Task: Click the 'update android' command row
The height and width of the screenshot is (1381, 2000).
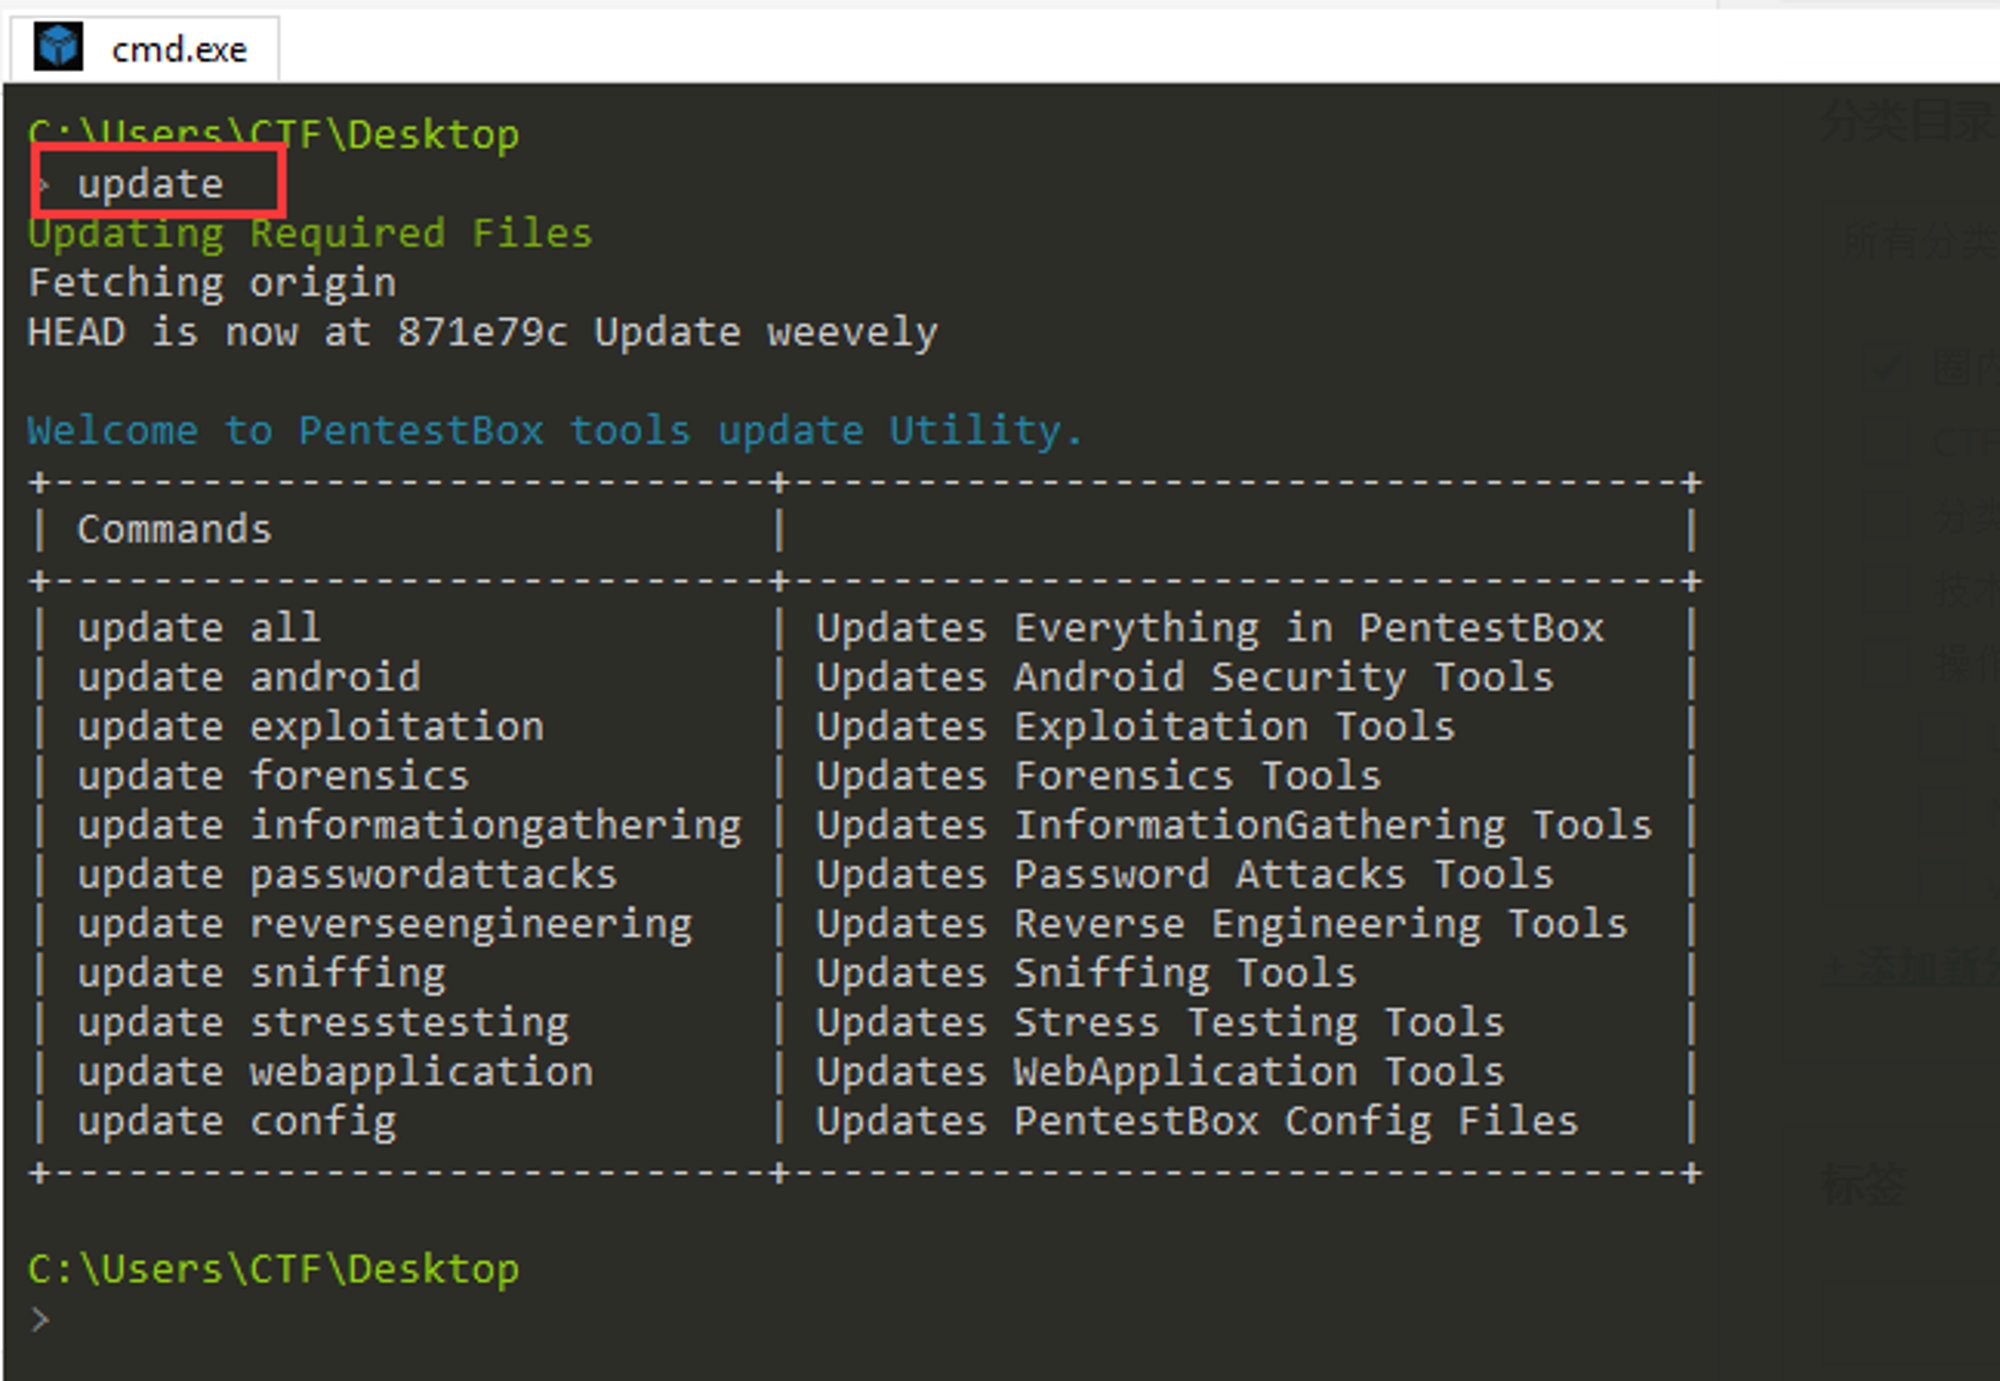Action: click(249, 677)
